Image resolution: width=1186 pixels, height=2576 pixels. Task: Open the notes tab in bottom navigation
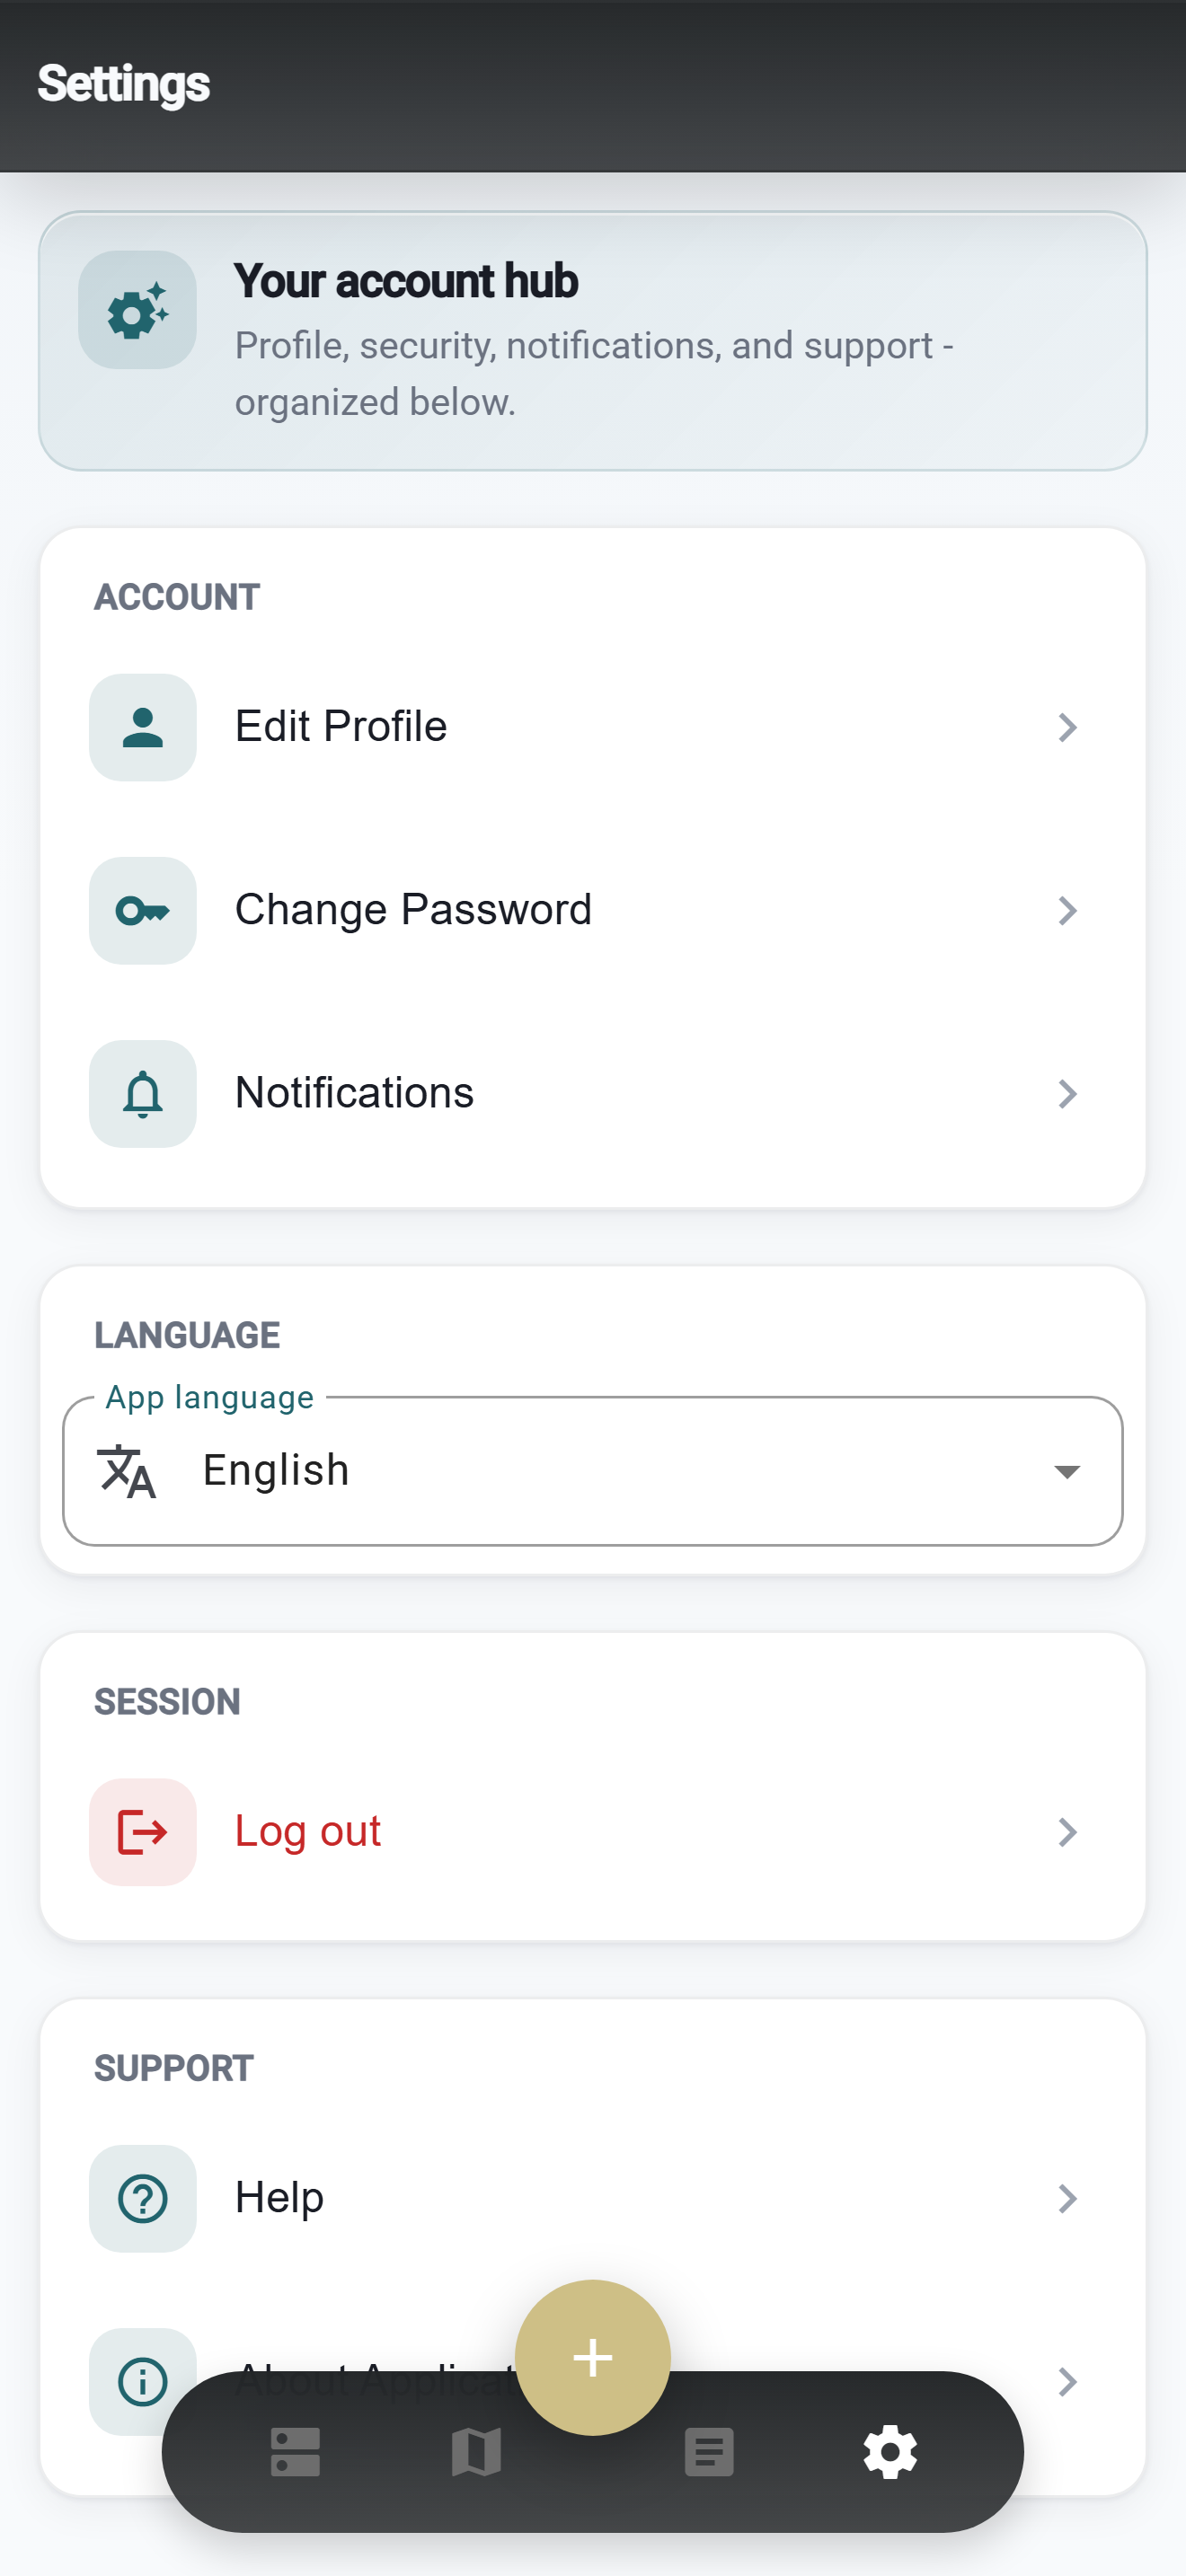pyautogui.click(x=709, y=2452)
